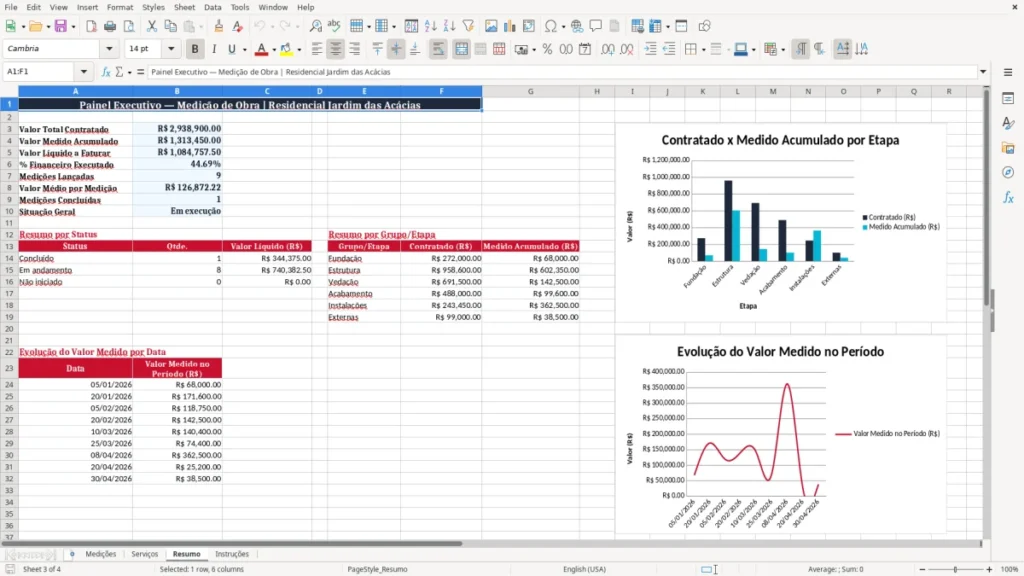The height and width of the screenshot is (576, 1024).
Task: Open the borders dropdown arrow
Action: 703,49
